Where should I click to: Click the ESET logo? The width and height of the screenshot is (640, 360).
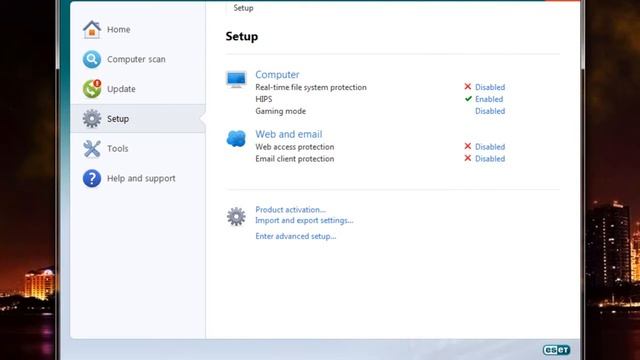tap(556, 350)
